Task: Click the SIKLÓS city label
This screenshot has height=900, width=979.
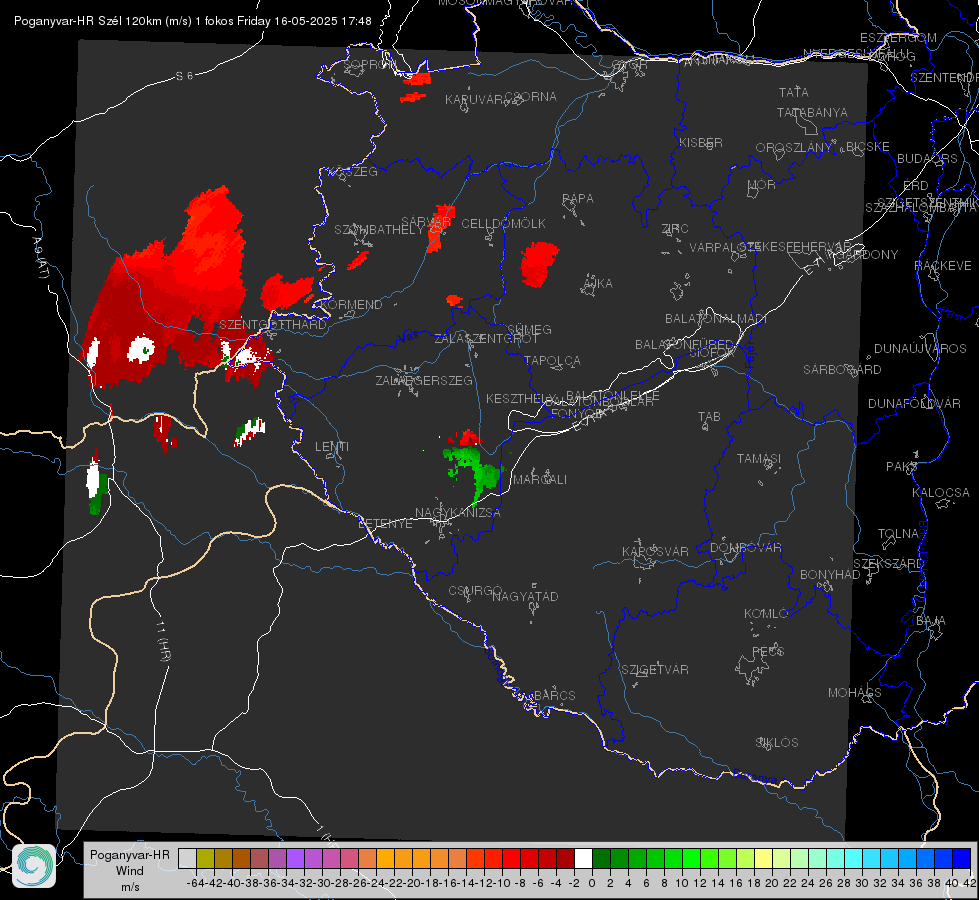Action: tap(777, 743)
